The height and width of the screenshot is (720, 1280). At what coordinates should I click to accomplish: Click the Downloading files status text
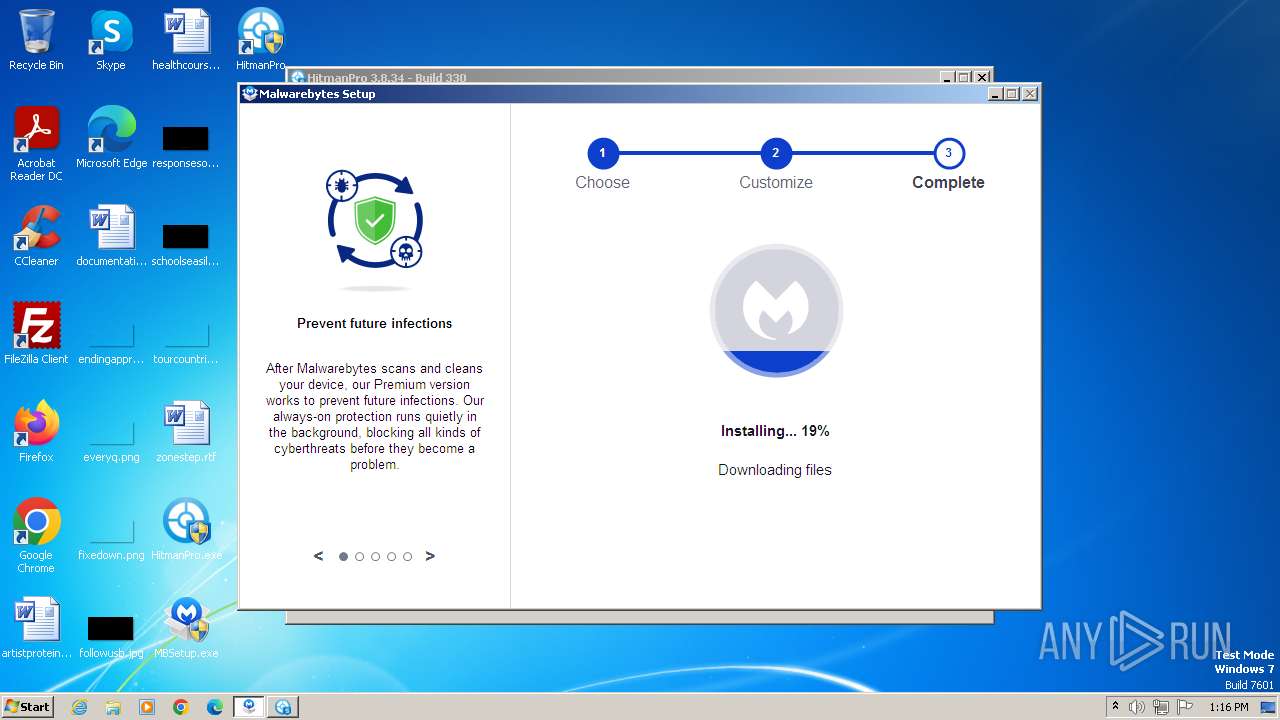(x=775, y=470)
